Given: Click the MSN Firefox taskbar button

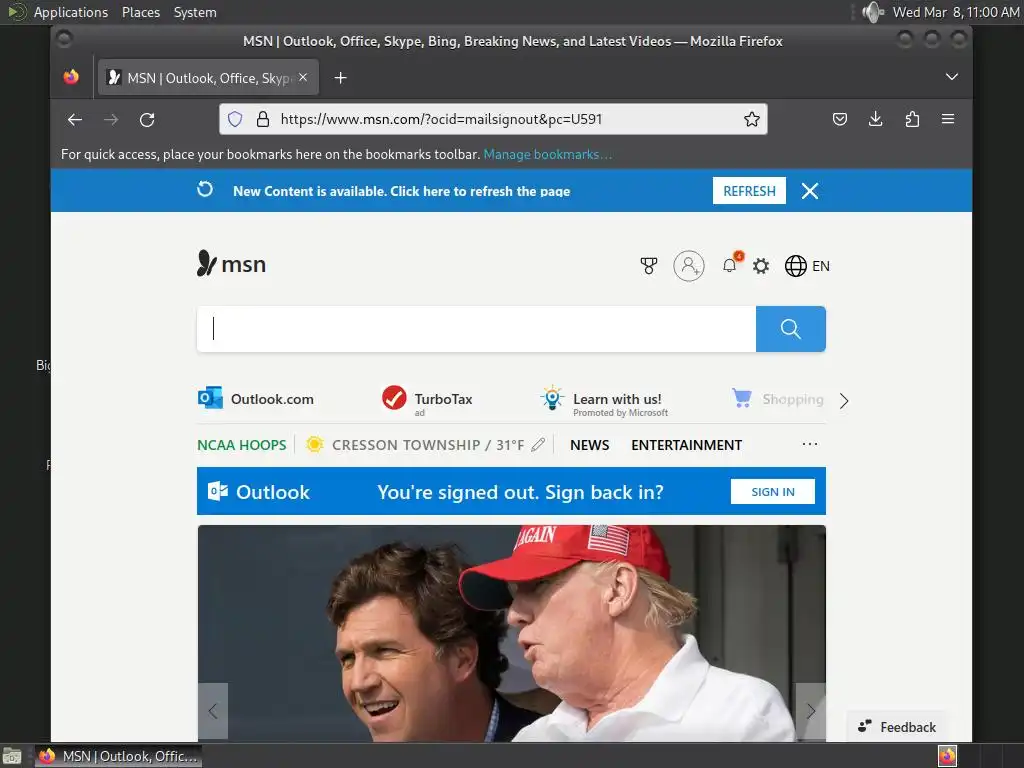Looking at the screenshot, I should coord(118,756).
